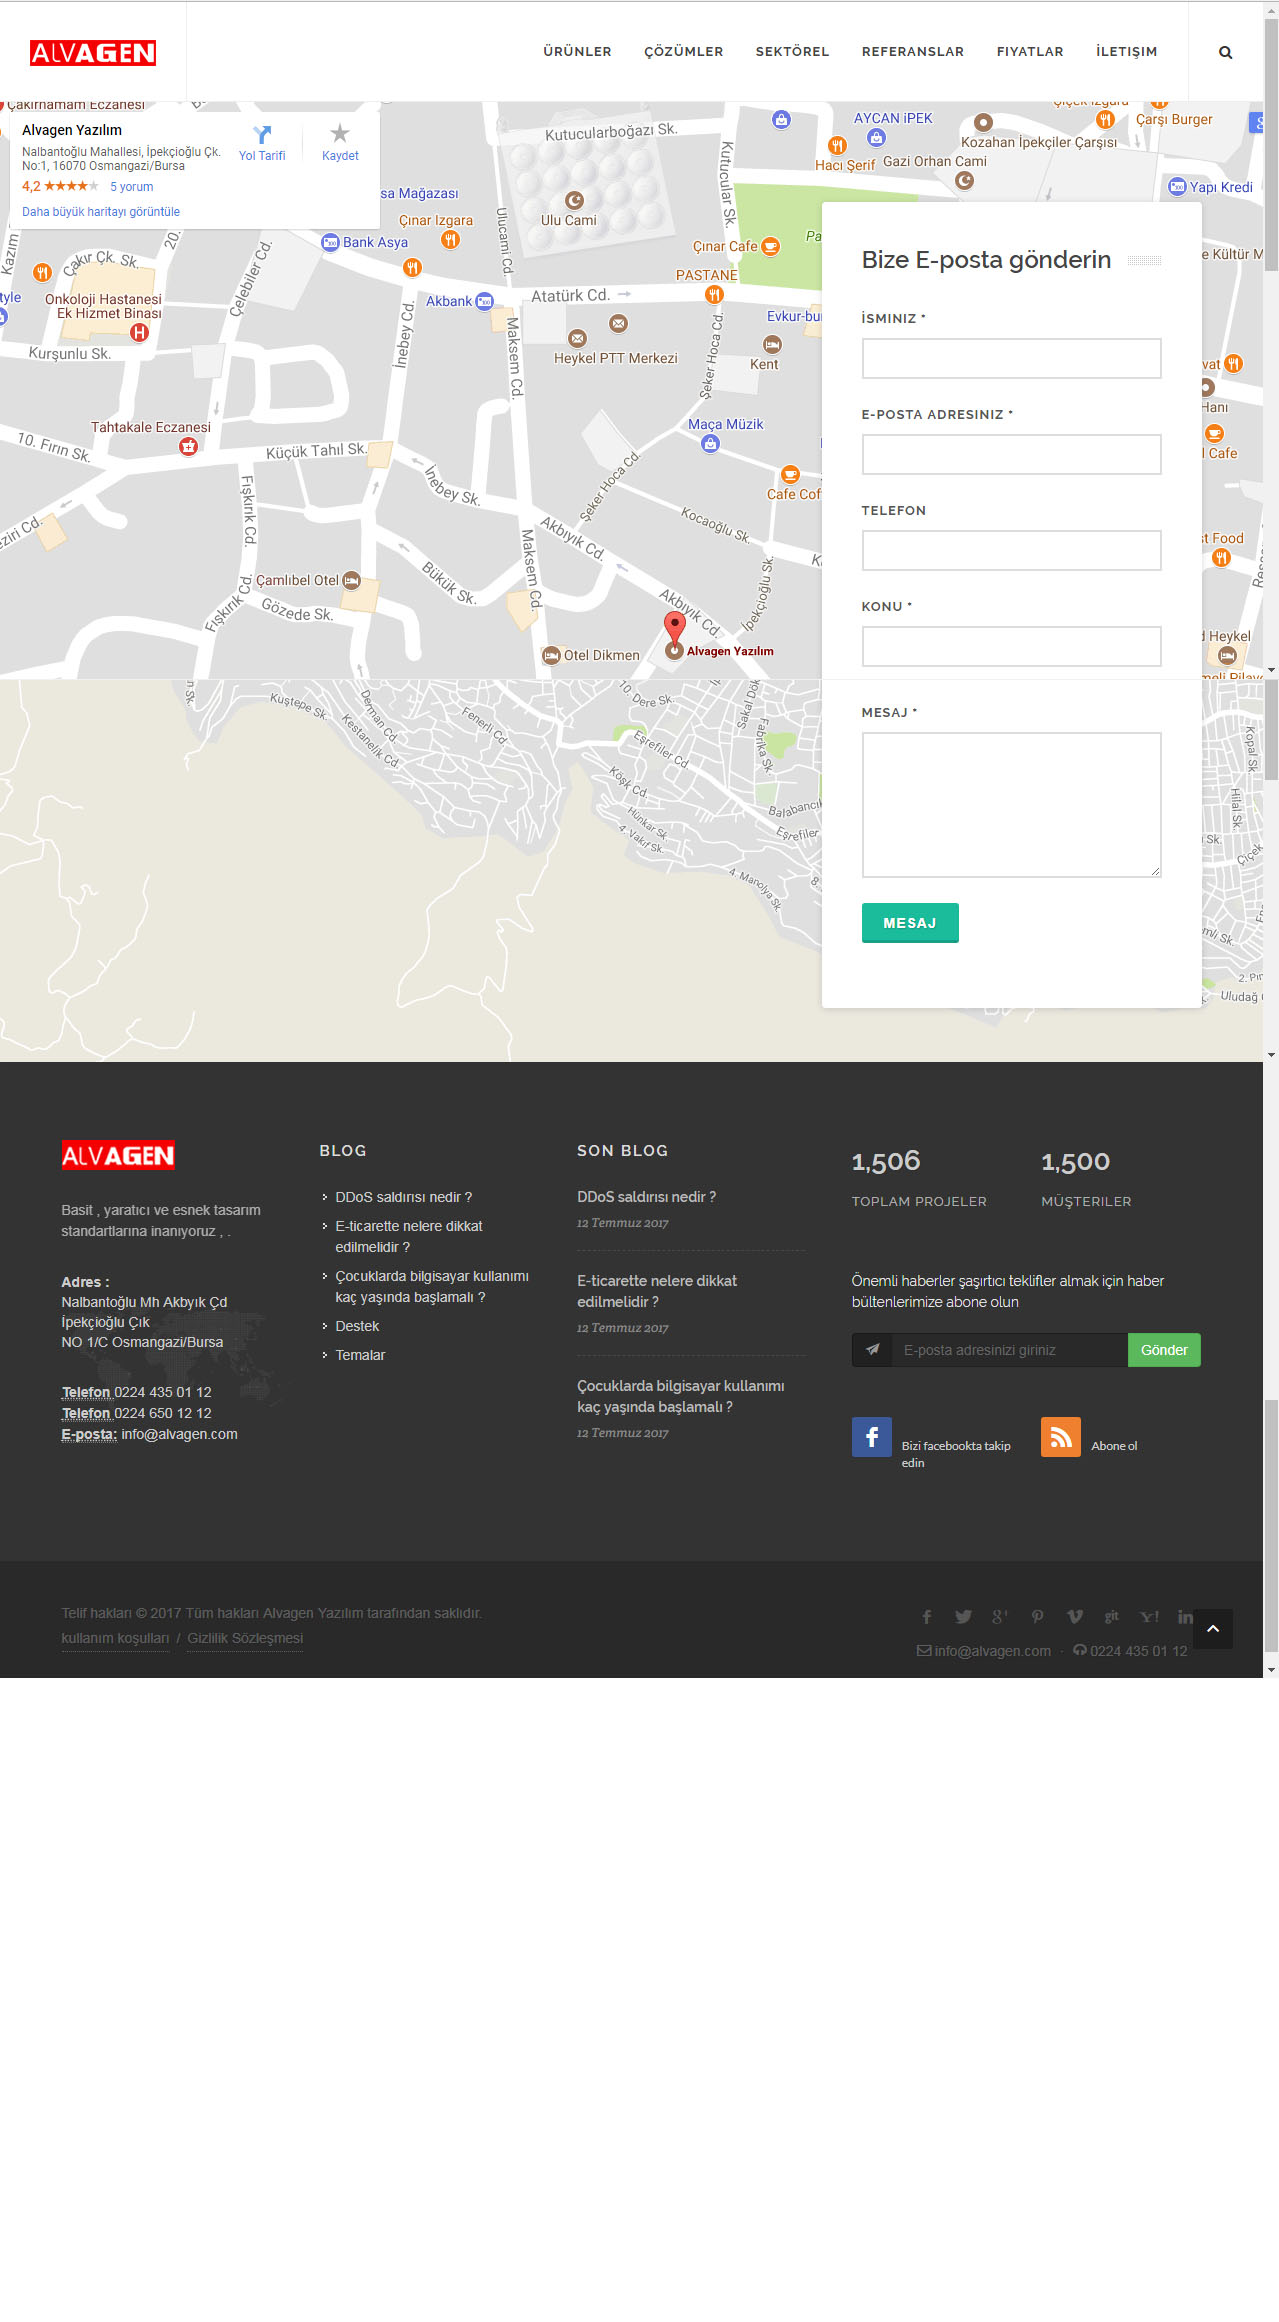1279x2322 pixels.
Task: Open the SEKTÖREL menu
Action: (792, 52)
